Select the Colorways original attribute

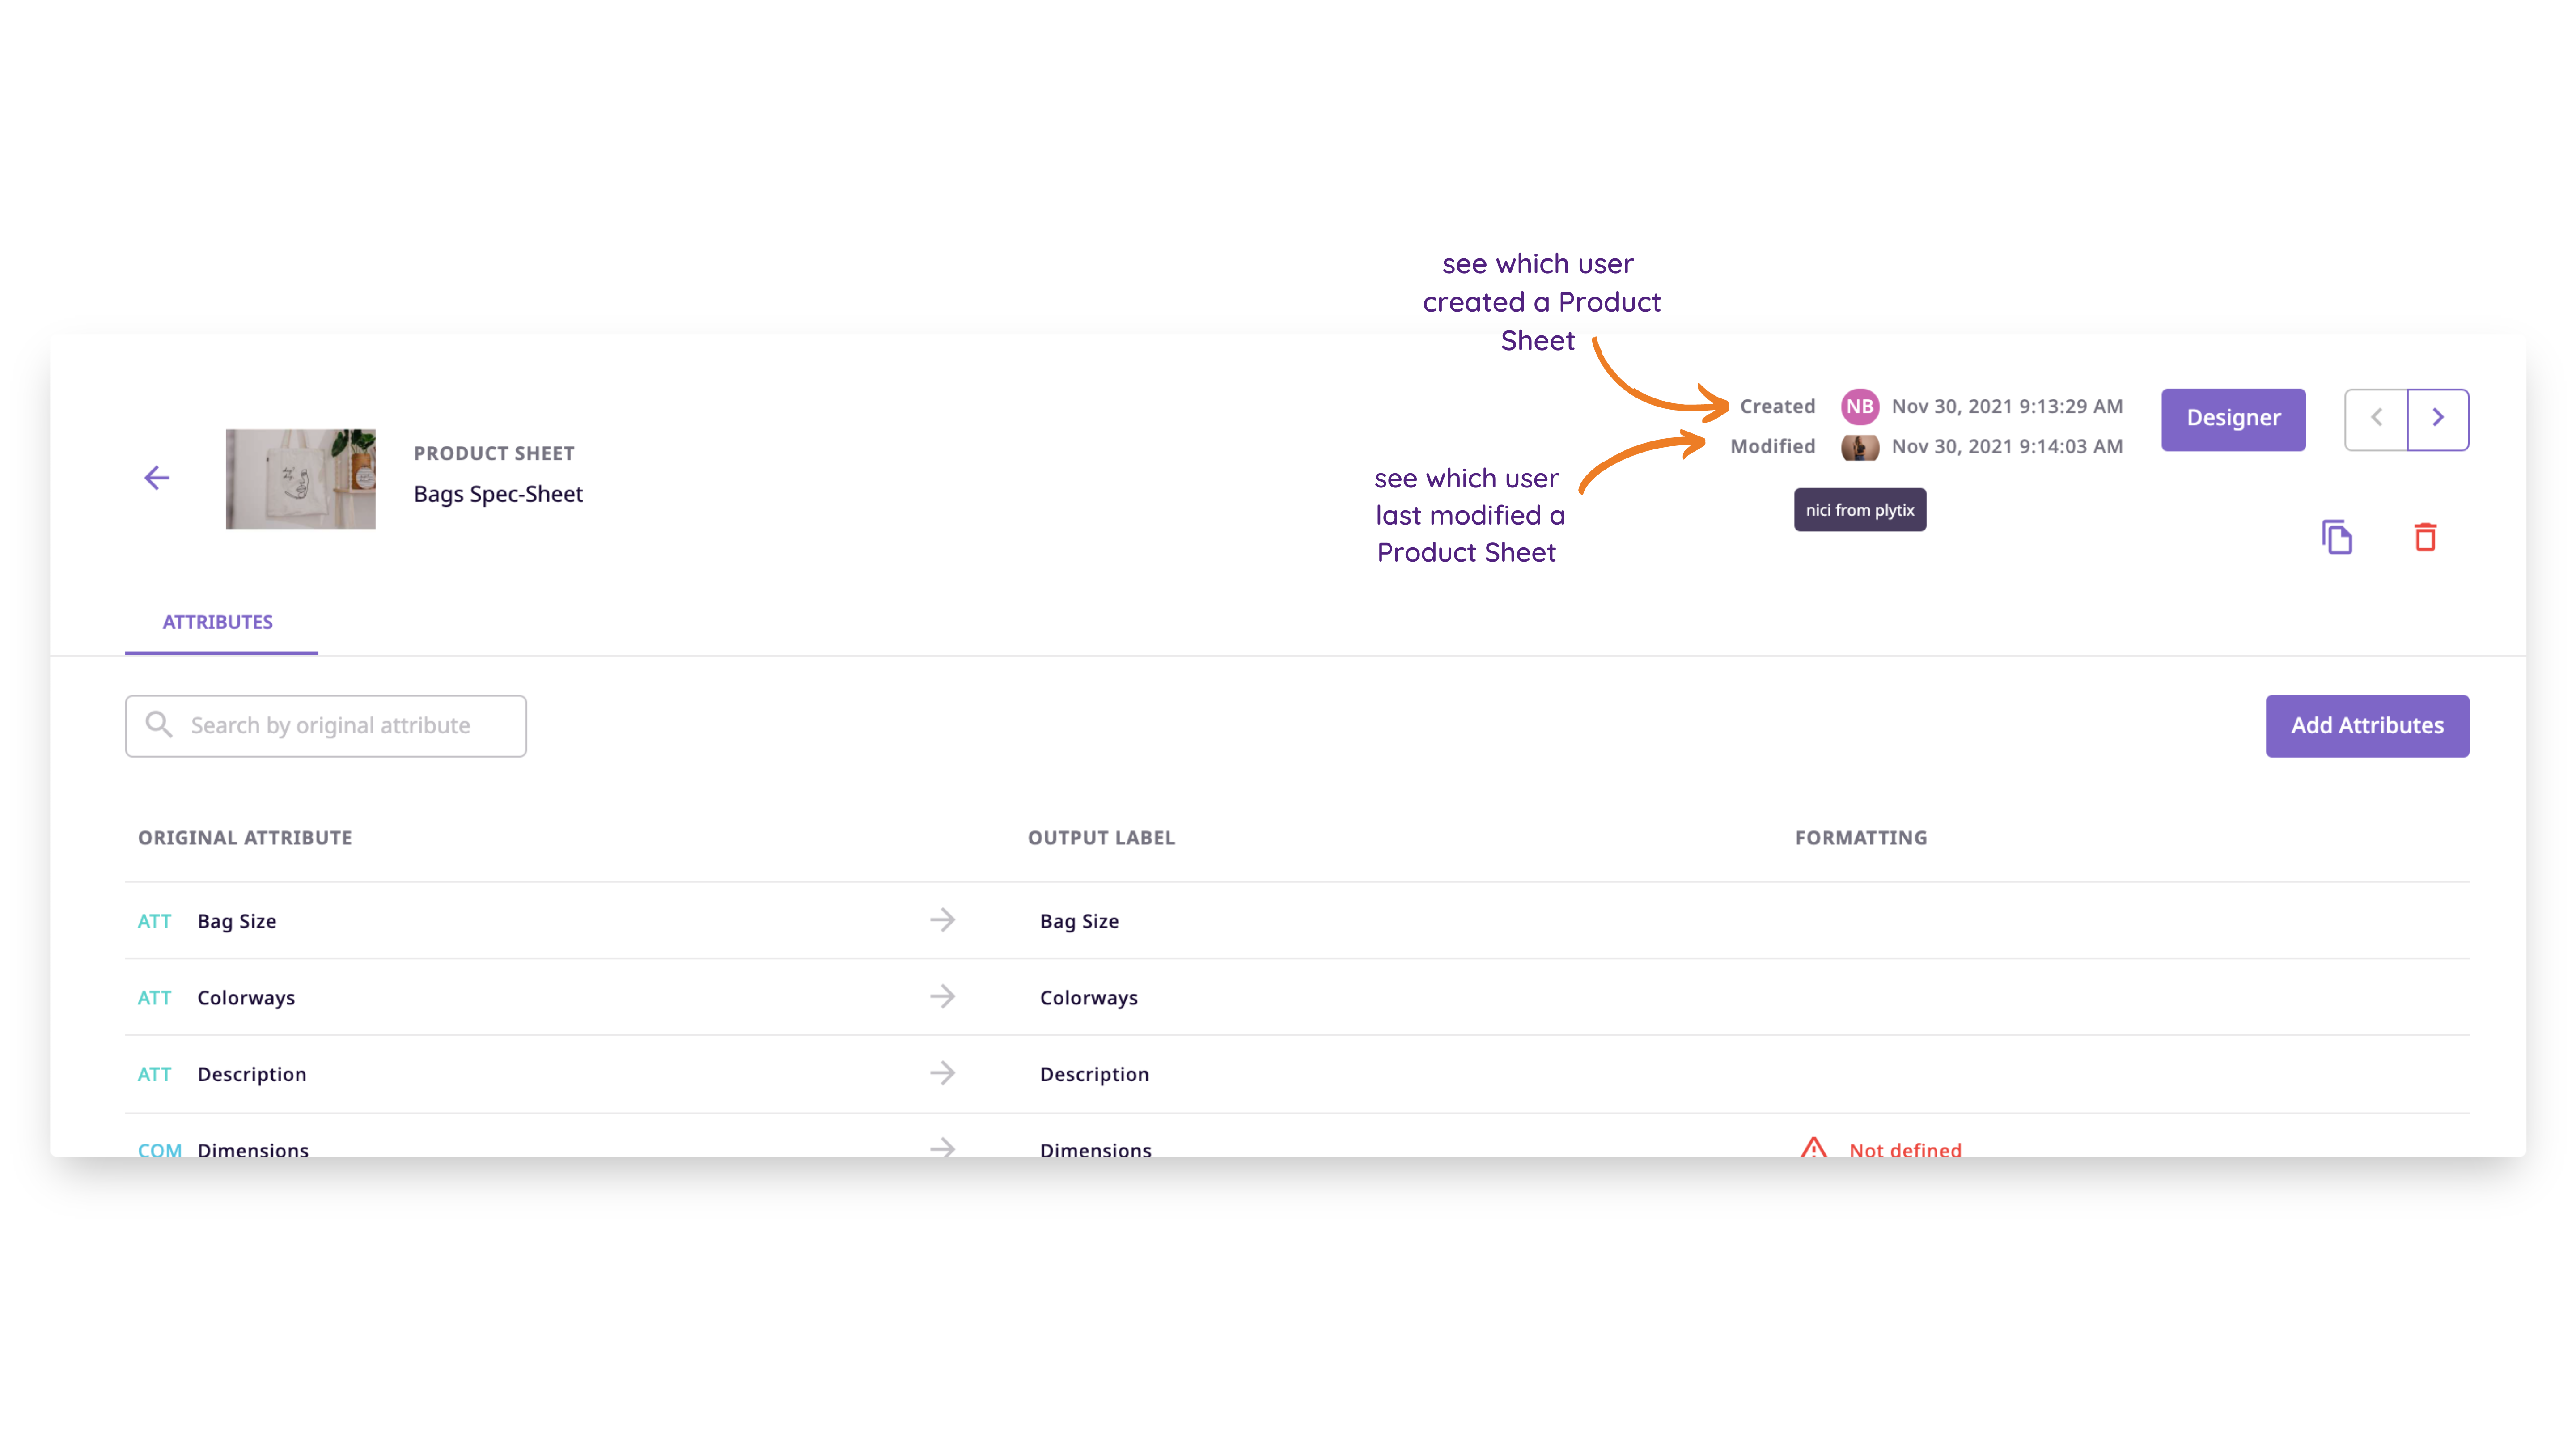[x=246, y=998]
